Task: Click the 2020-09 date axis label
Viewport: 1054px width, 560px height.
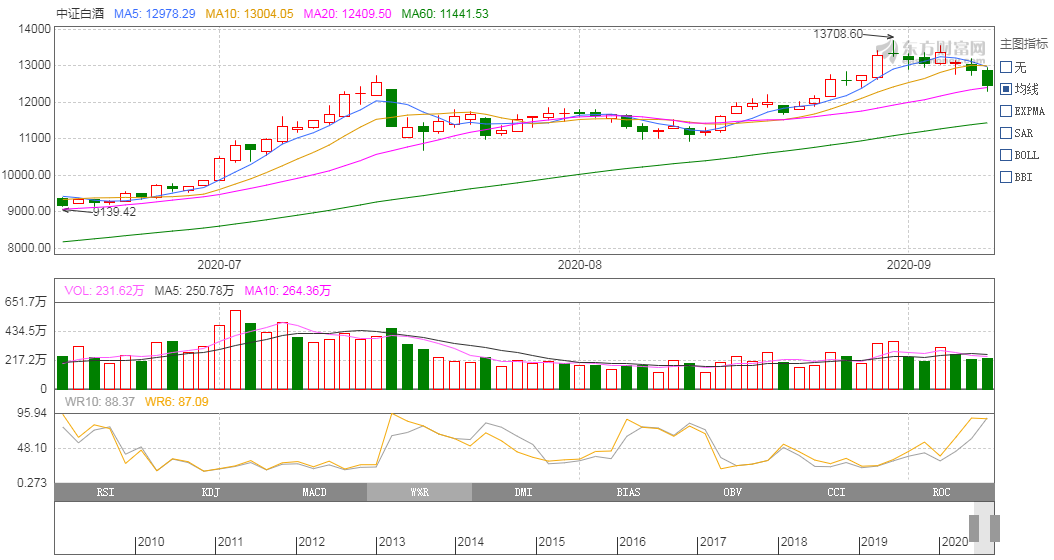Action: pos(909,265)
